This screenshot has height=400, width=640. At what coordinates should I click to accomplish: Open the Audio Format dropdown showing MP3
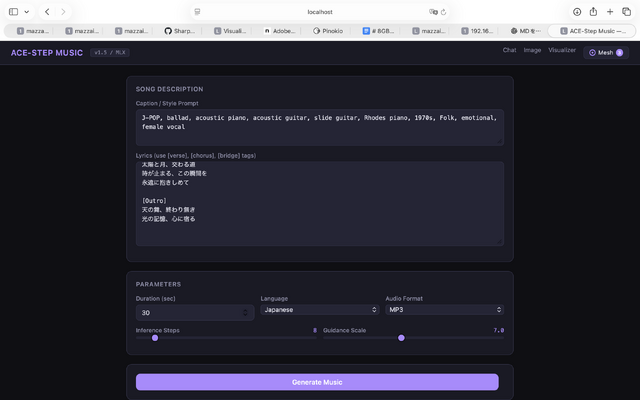tap(444, 310)
